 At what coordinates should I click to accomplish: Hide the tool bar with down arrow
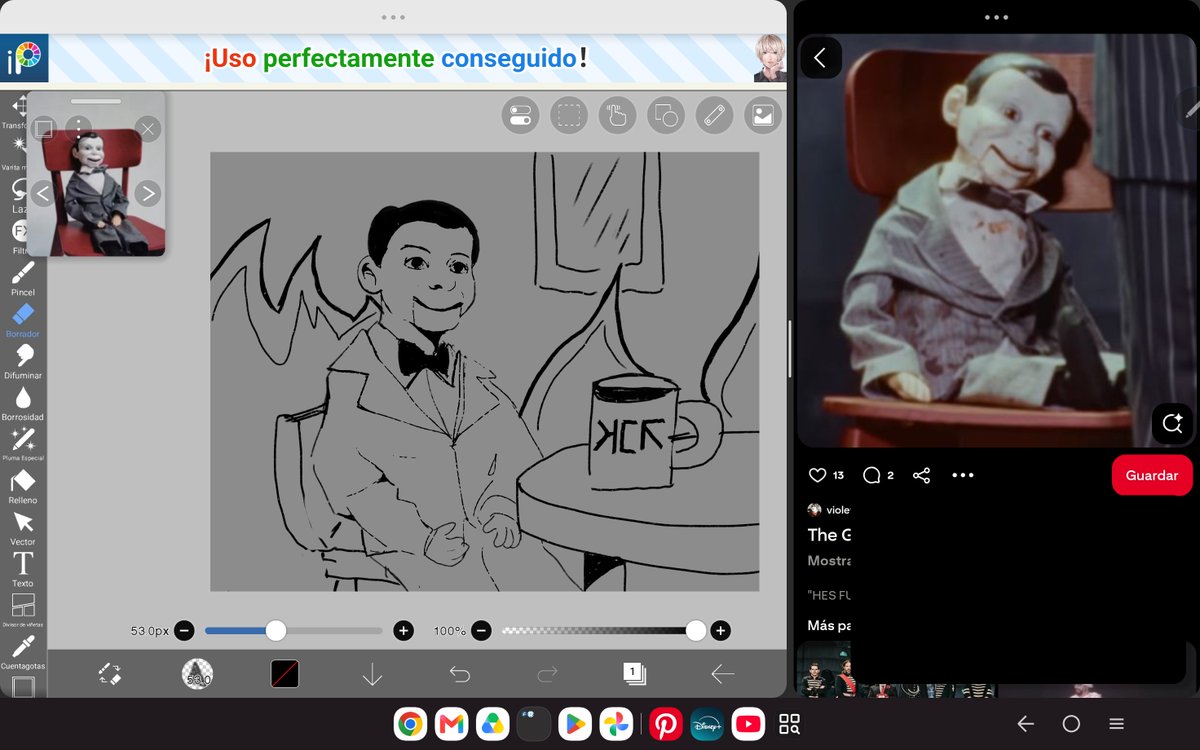(372, 674)
